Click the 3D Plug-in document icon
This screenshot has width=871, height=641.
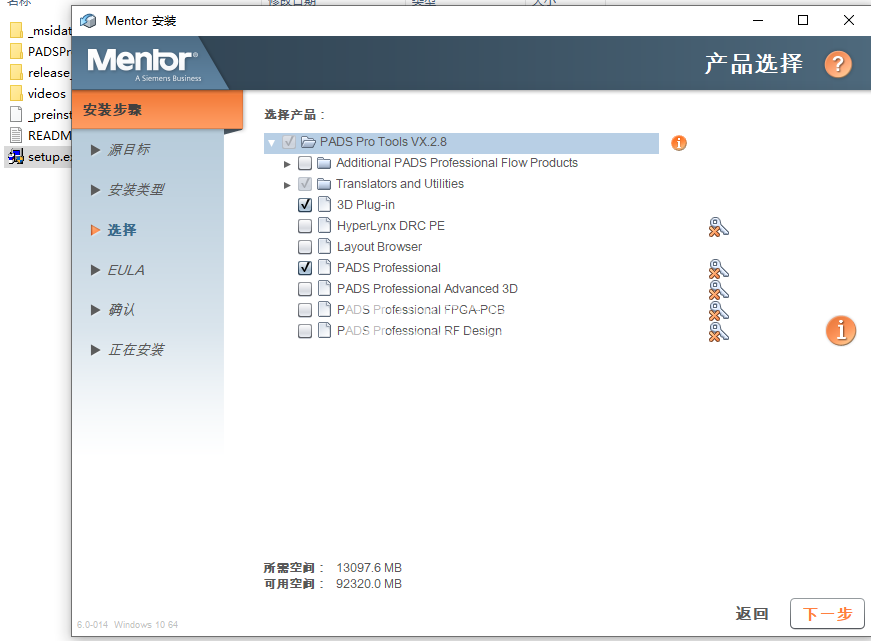(324, 204)
